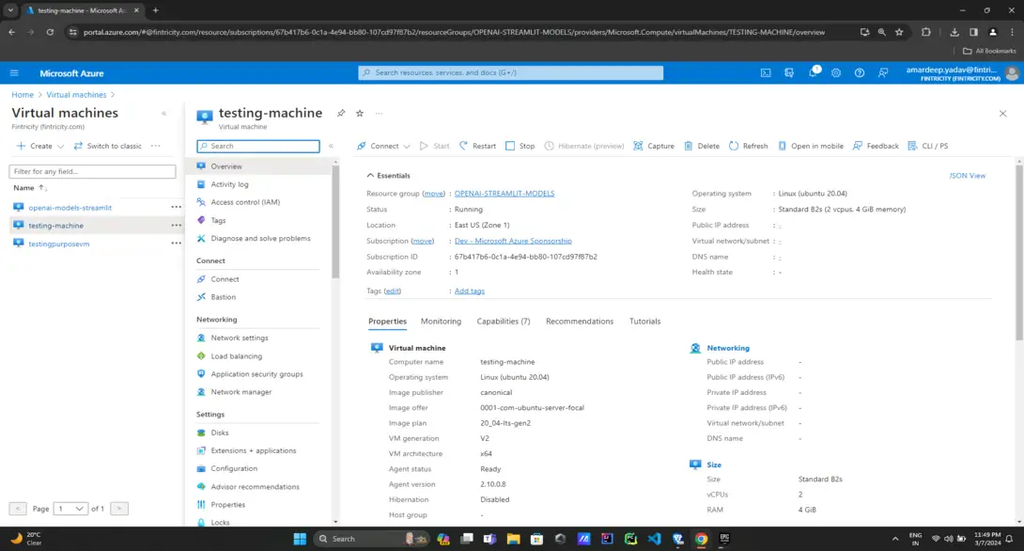
Task: Open Extensions + applications
Action: [x=253, y=451]
